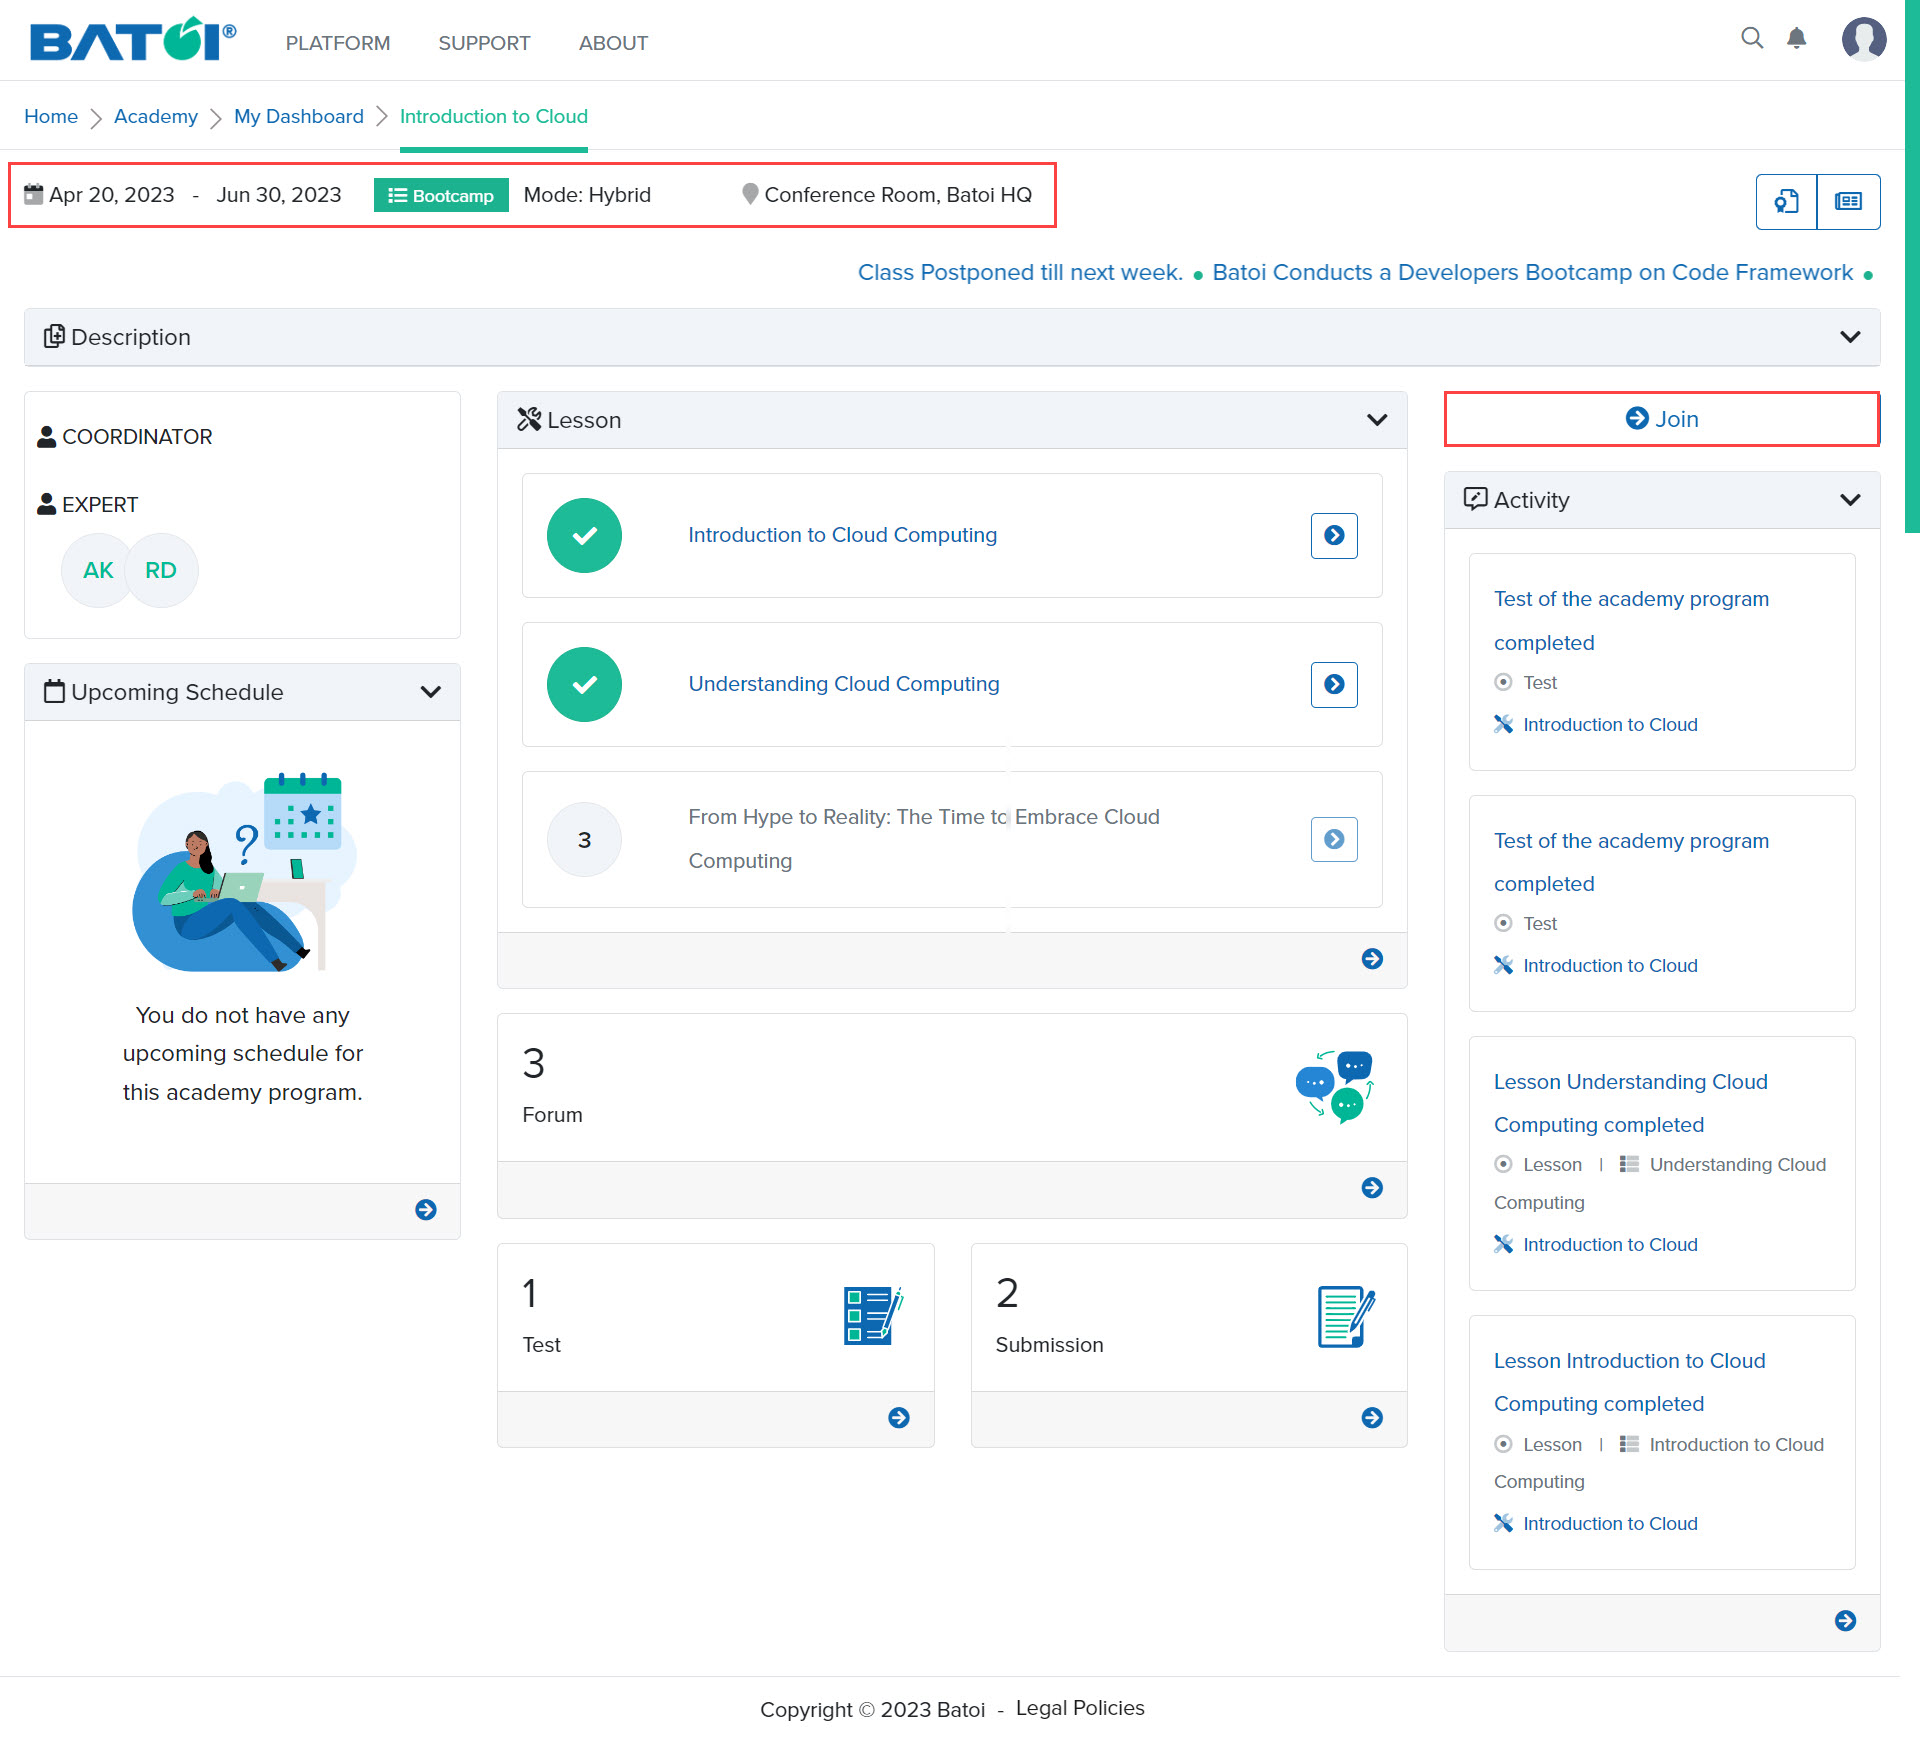
Task: Open Understanding Cloud Computing lesson arrow
Action: (1334, 684)
